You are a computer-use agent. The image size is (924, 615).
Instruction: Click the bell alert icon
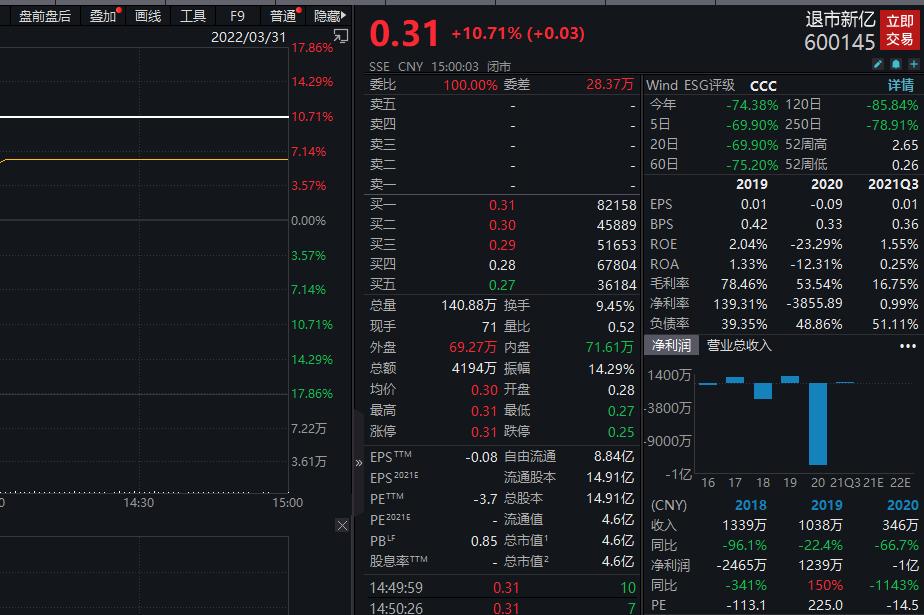[x=896, y=65]
